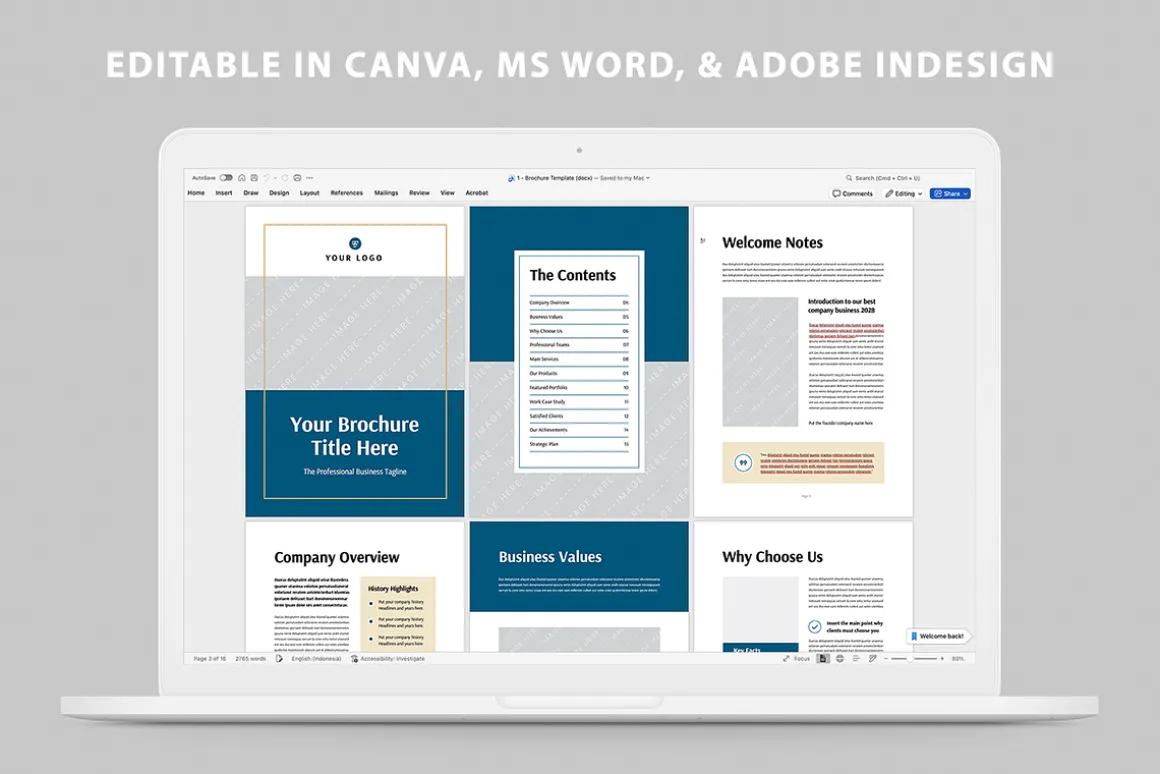Open the Home ribbon tab
The image size is (1160, 774).
point(196,193)
